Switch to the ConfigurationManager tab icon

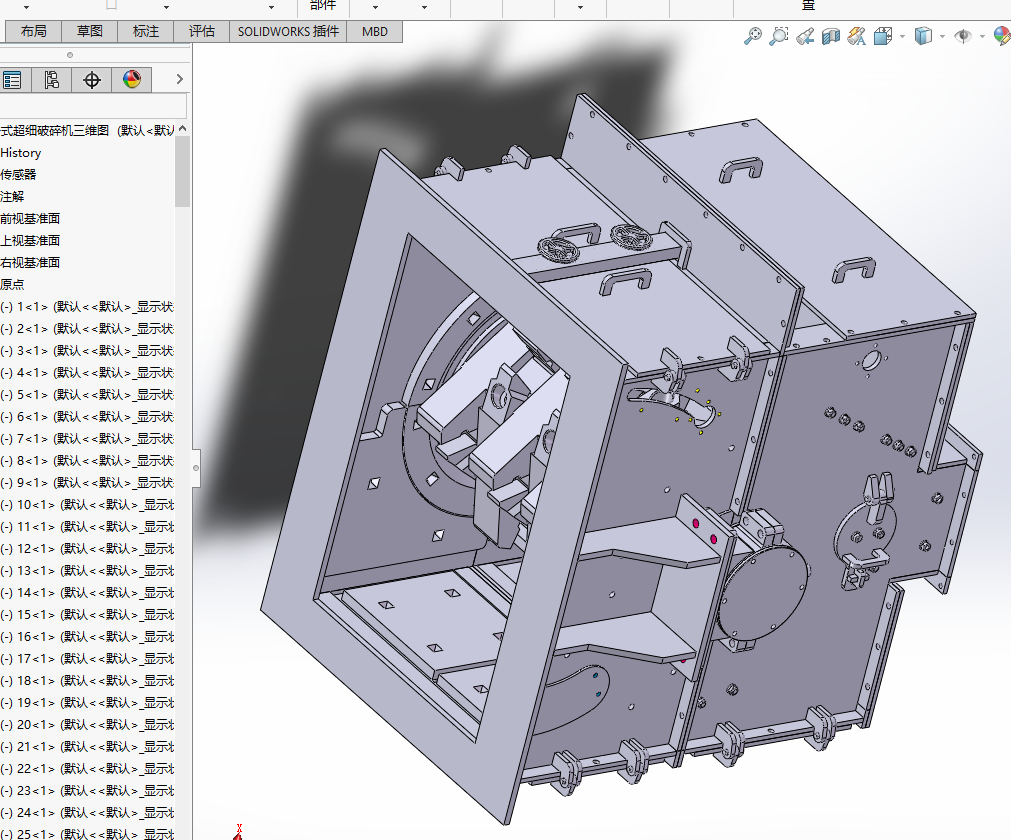(x=52, y=80)
